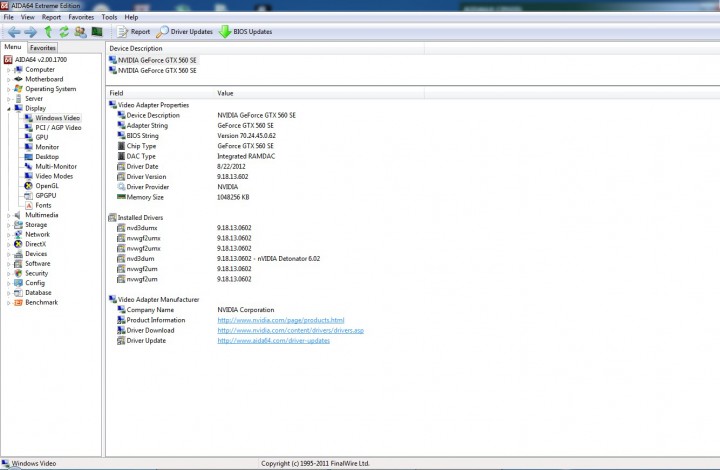Image resolution: width=720 pixels, height=470 pixels.
Task: Click the Network icon in tree
Action: (18, 235)
